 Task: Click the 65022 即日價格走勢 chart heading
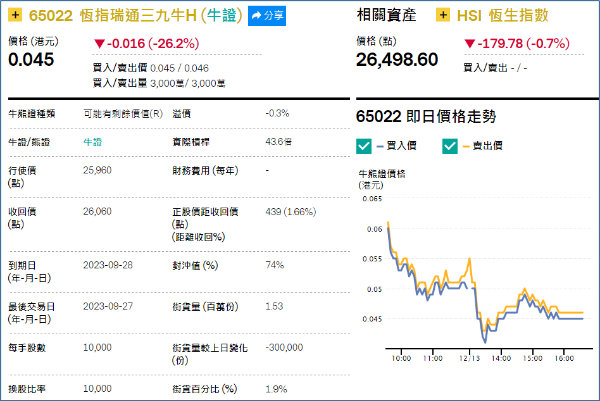(x=426, y=116)
